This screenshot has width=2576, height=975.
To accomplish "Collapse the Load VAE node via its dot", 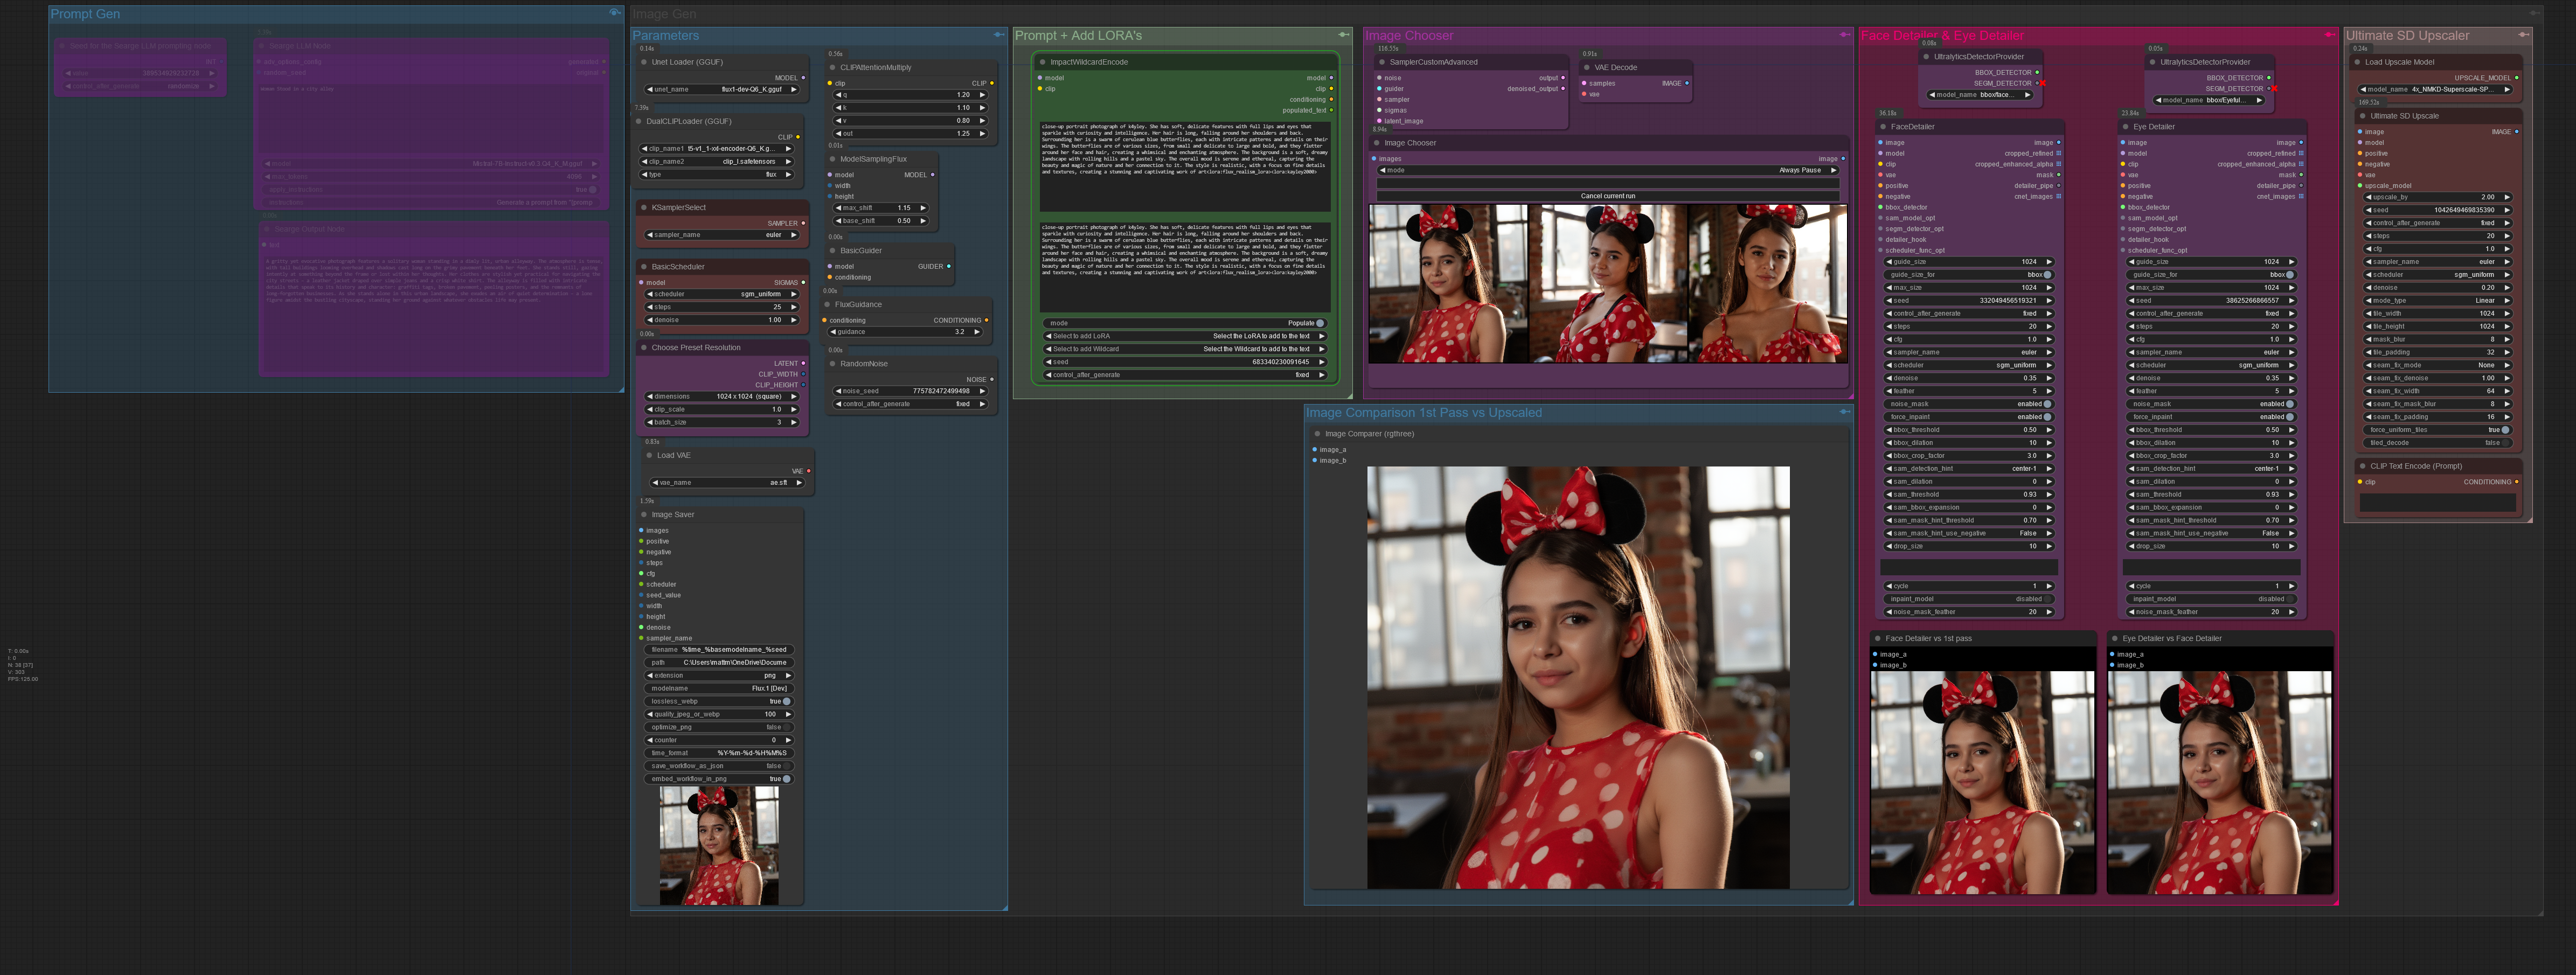I will [649, 456].
